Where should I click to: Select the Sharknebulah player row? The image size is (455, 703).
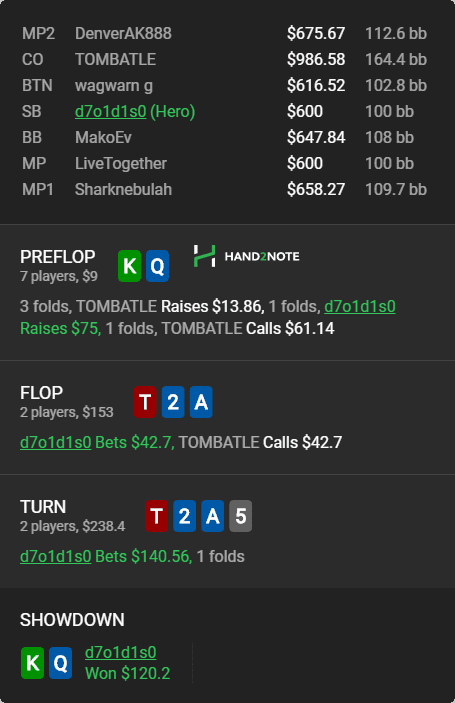(224, 189)
